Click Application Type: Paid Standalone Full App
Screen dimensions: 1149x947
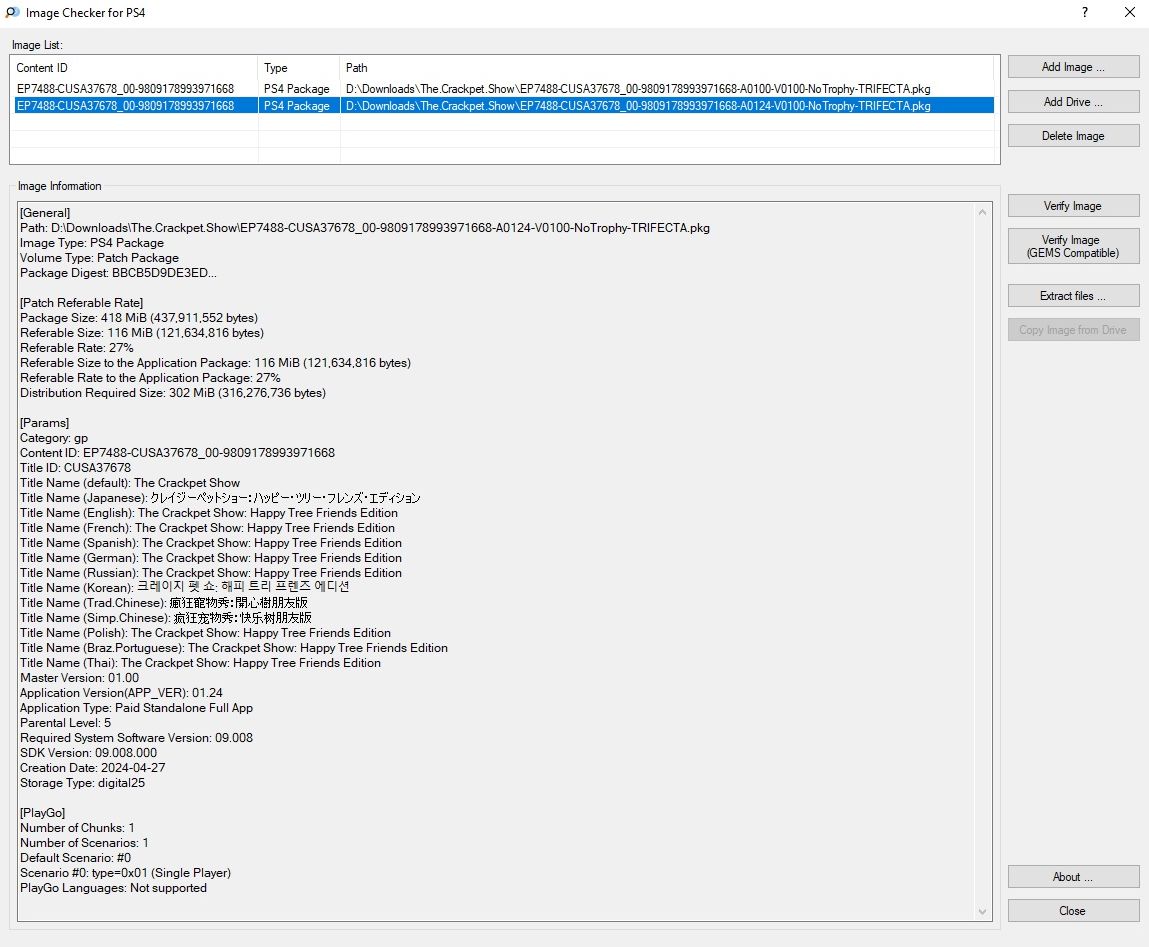click(136, 708)
